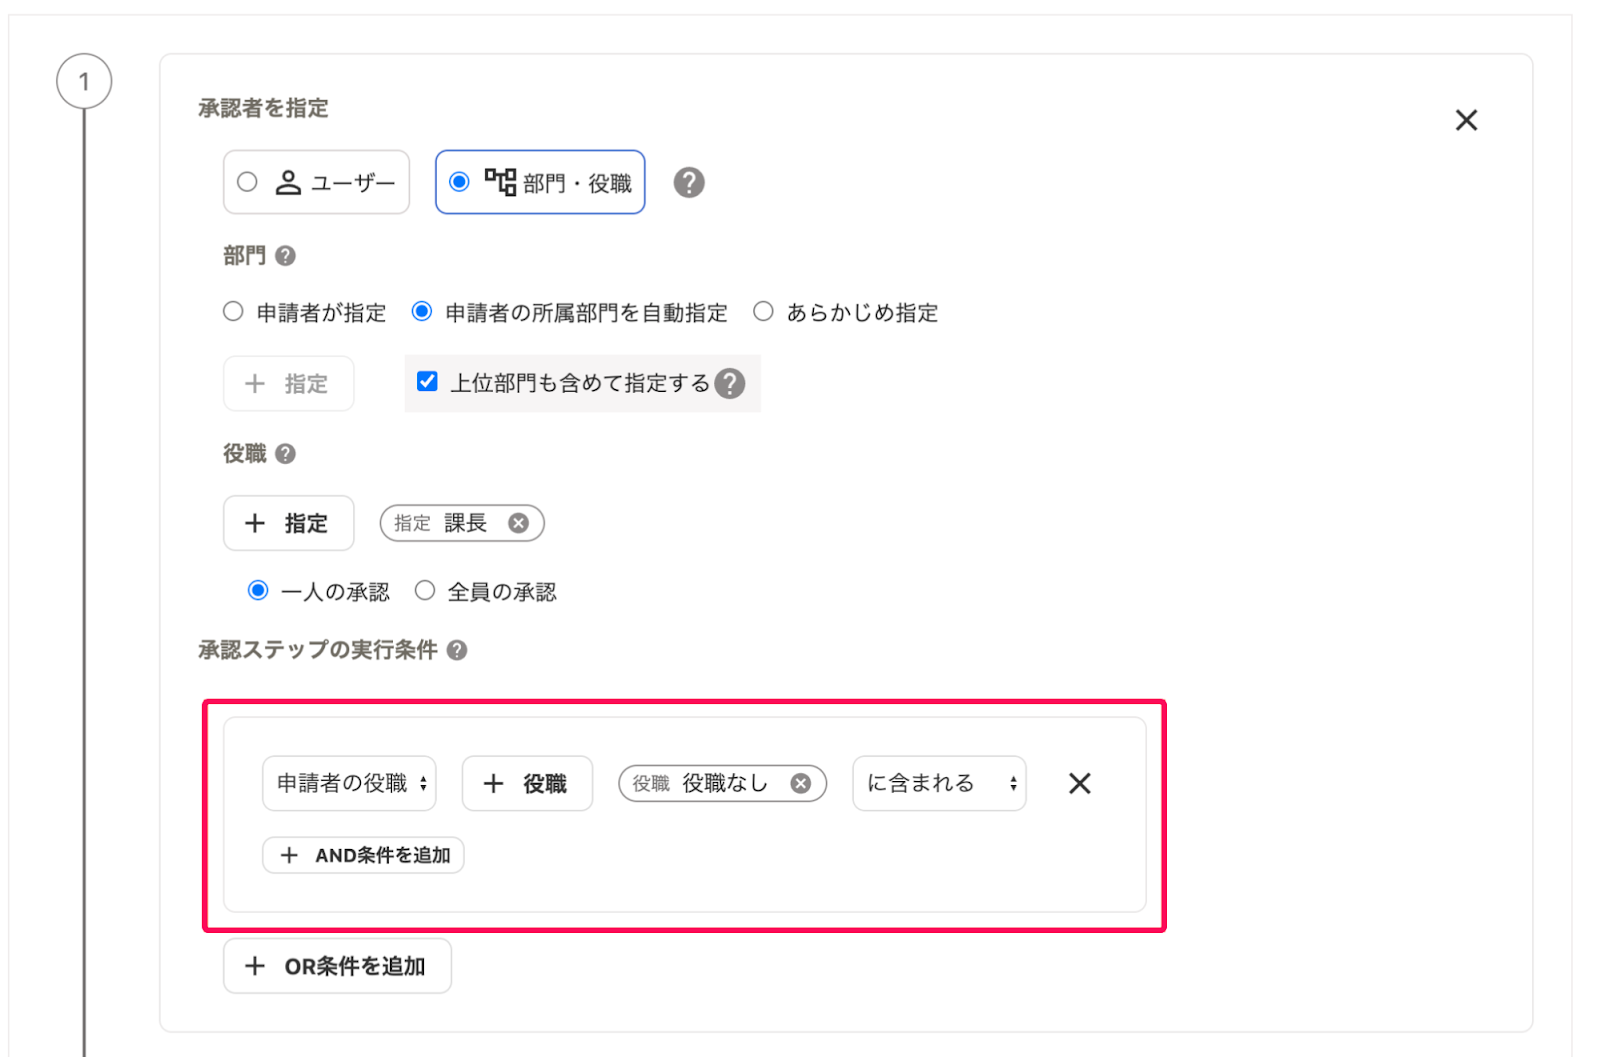
Task: Click the disabled 指定 button under 部門
Action: point(288,383)
